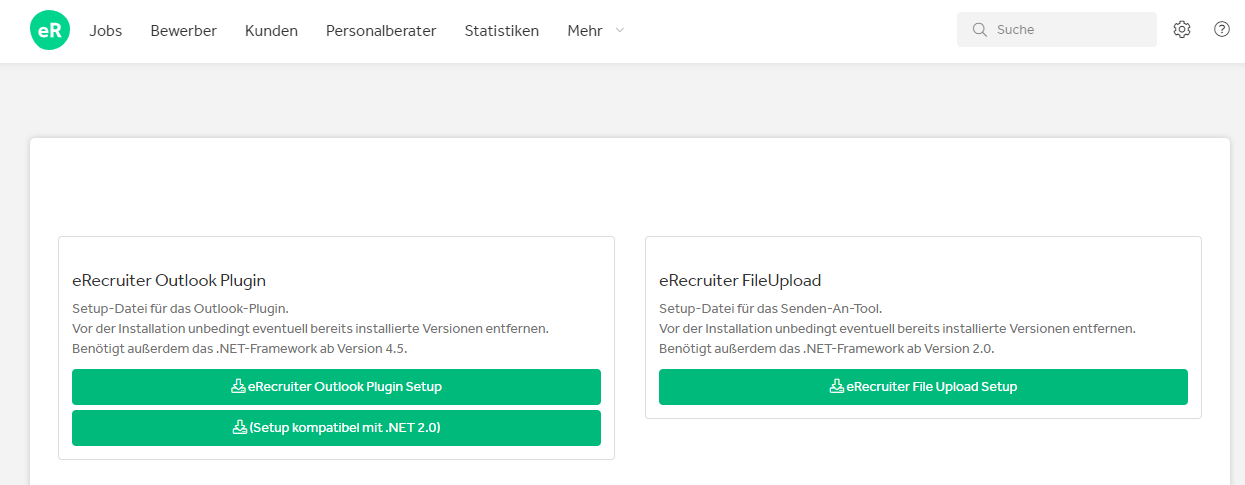The image size is (1245, 485).
Task: Click the green eR logo
Action: 50,30
